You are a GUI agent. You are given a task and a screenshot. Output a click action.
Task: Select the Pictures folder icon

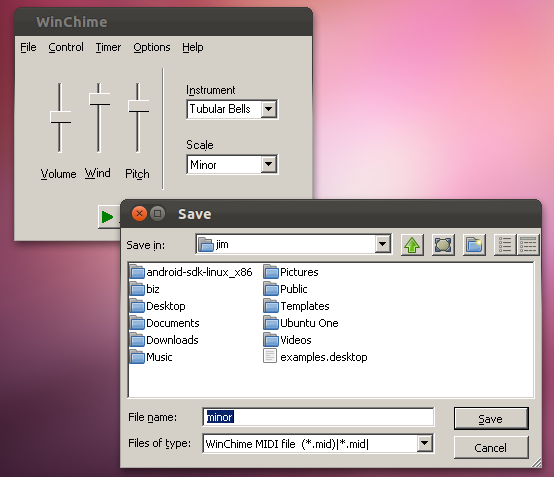pos(271,272)
